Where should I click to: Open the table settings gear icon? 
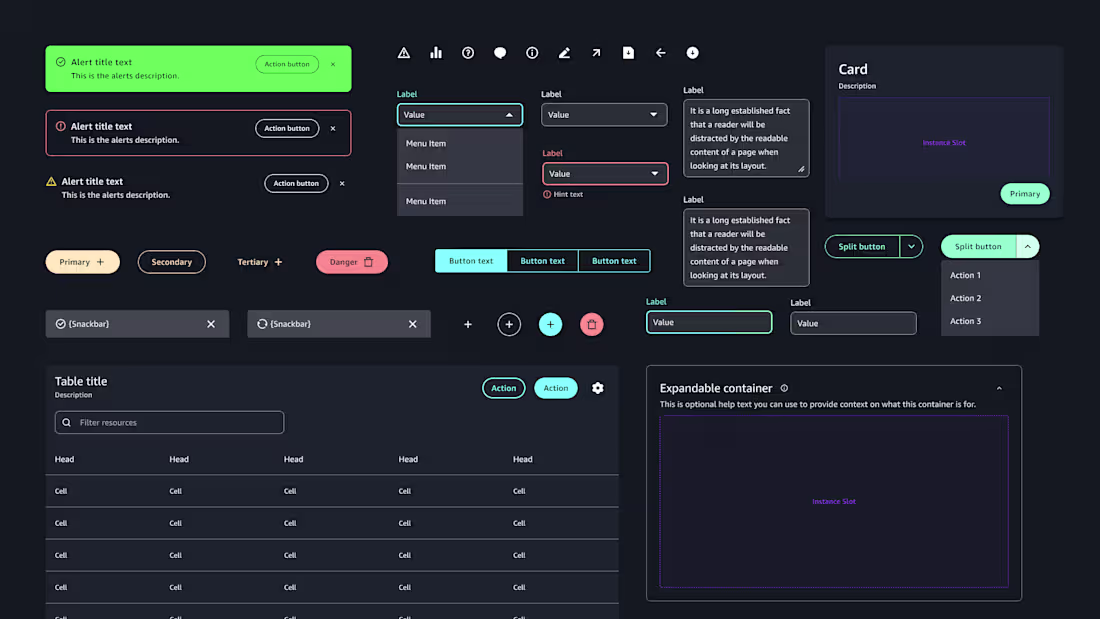coord(597,388)
